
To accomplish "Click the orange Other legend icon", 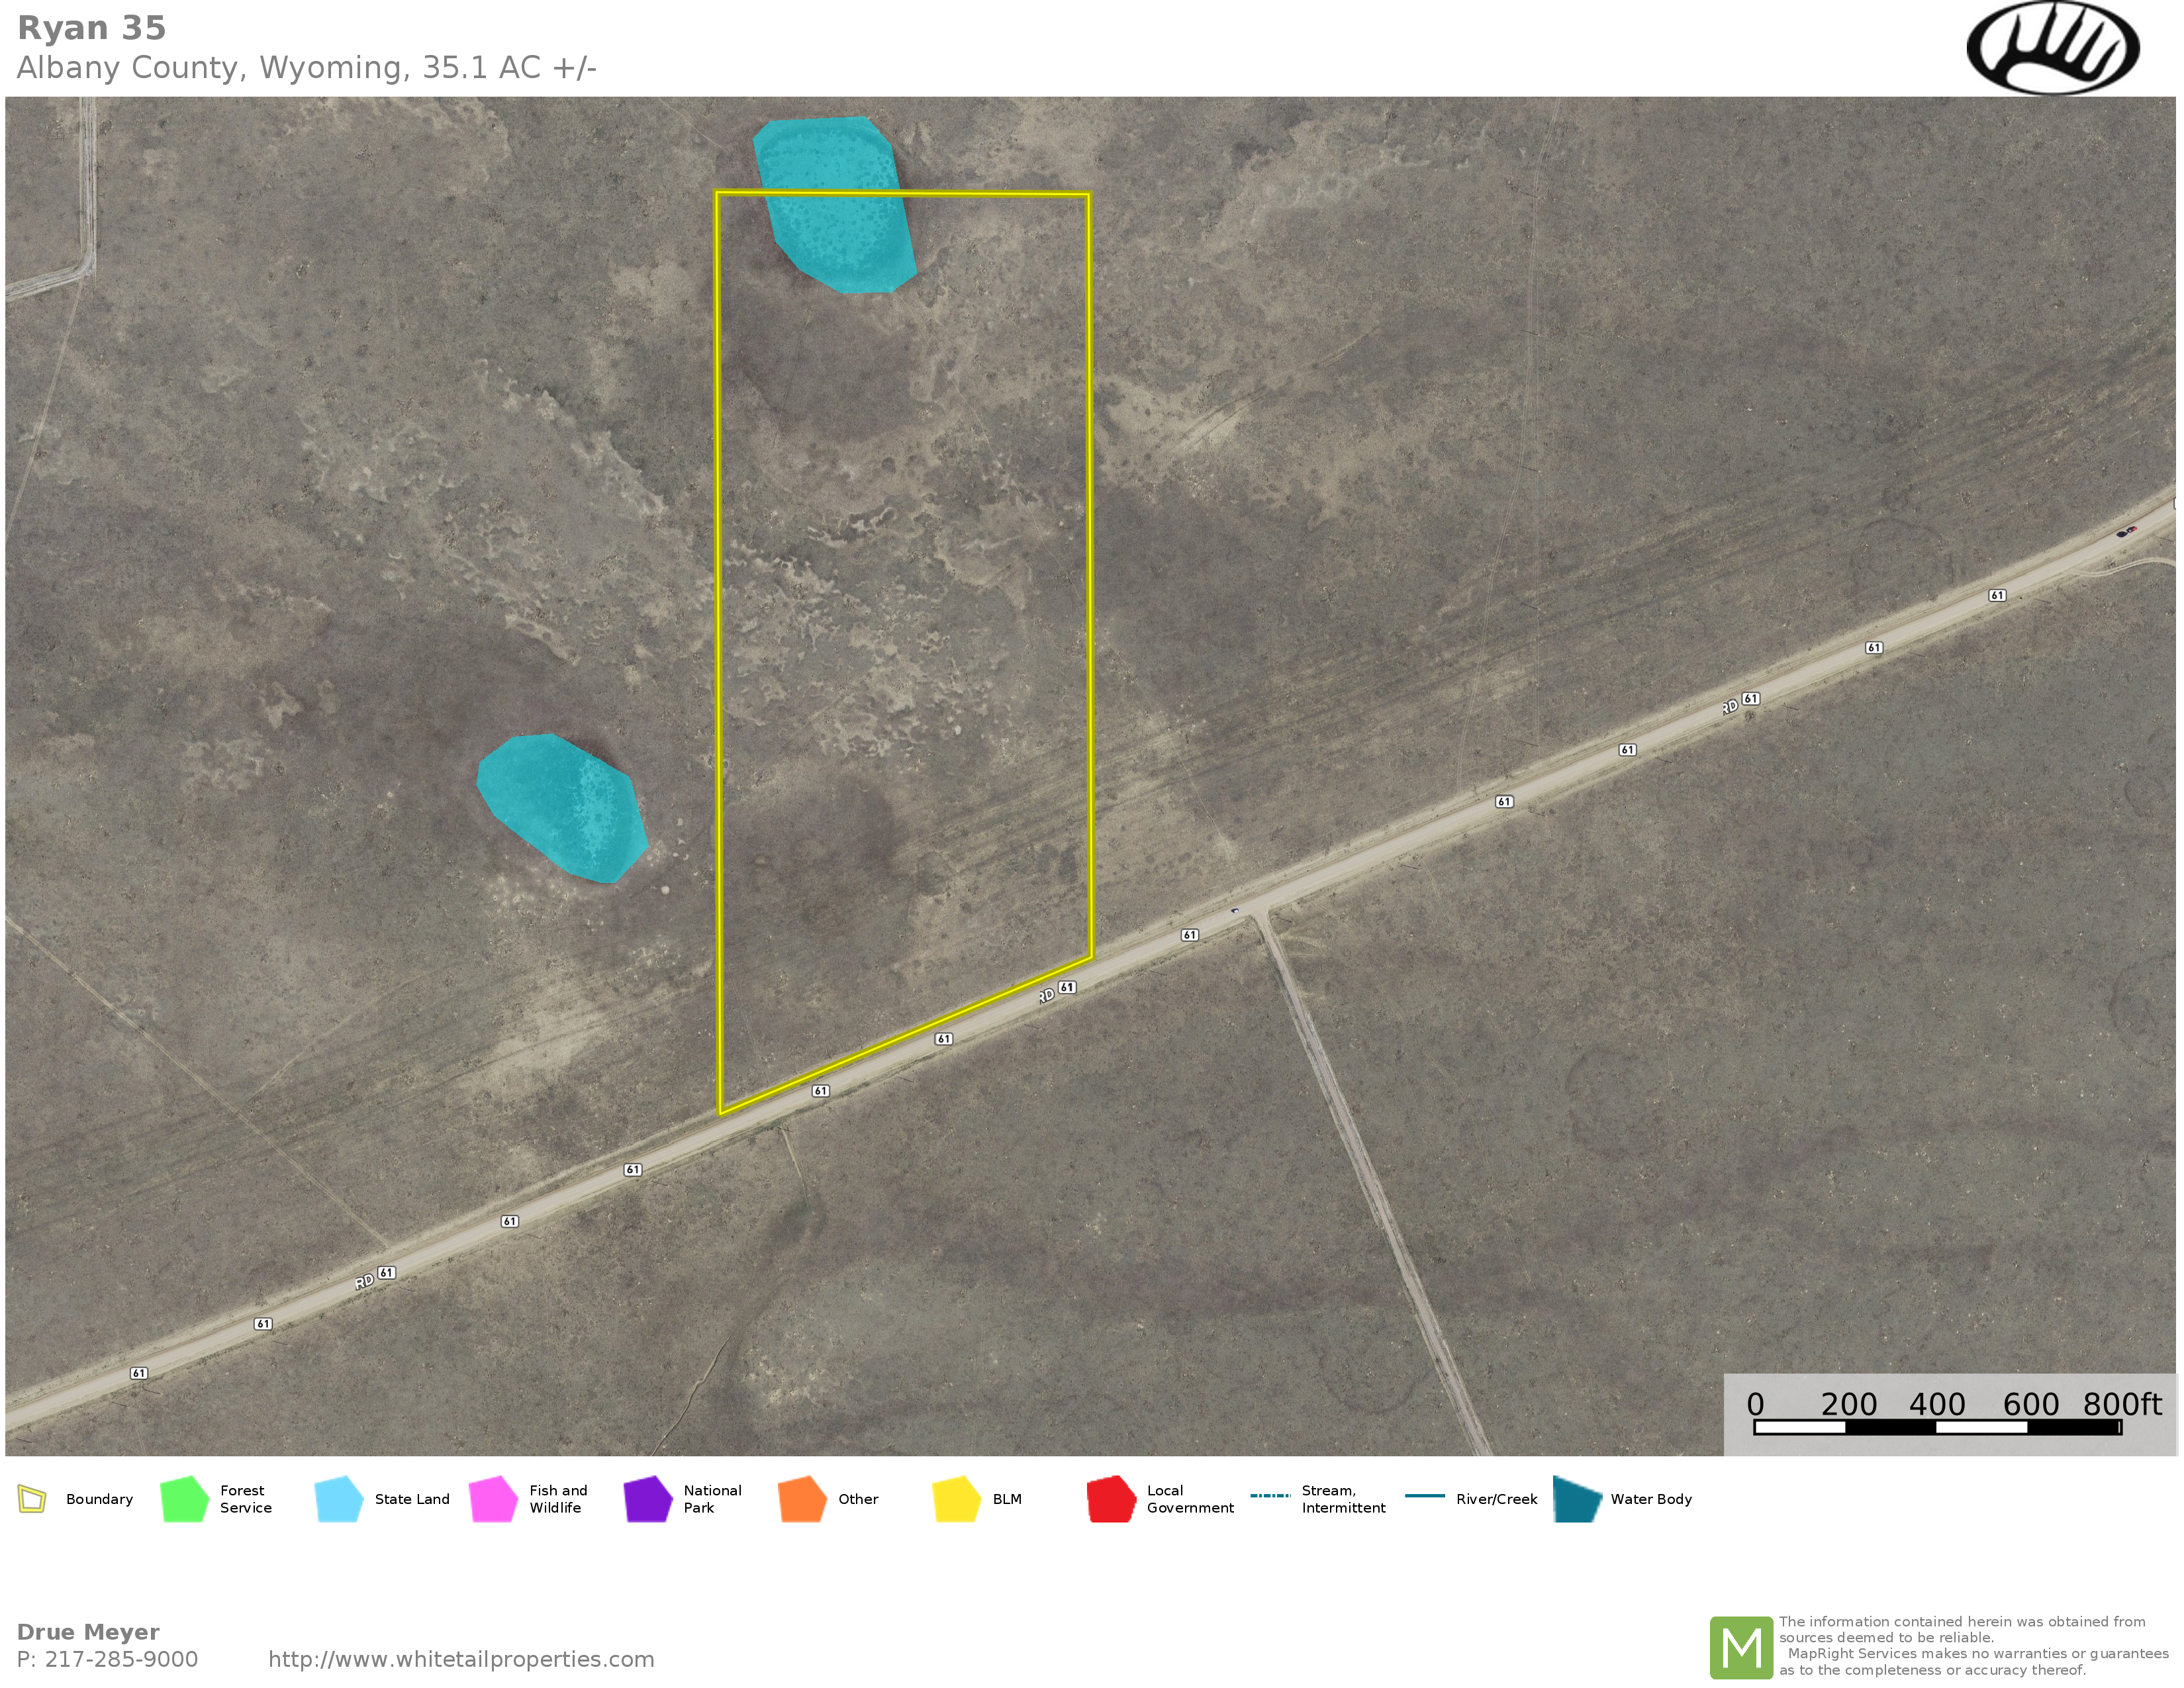I will click(x=802, y=1499).
